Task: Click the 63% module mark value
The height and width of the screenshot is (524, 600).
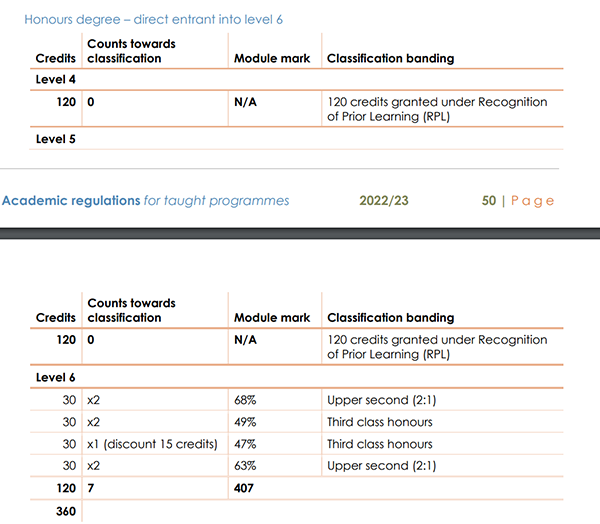Action: pos(247,466)
